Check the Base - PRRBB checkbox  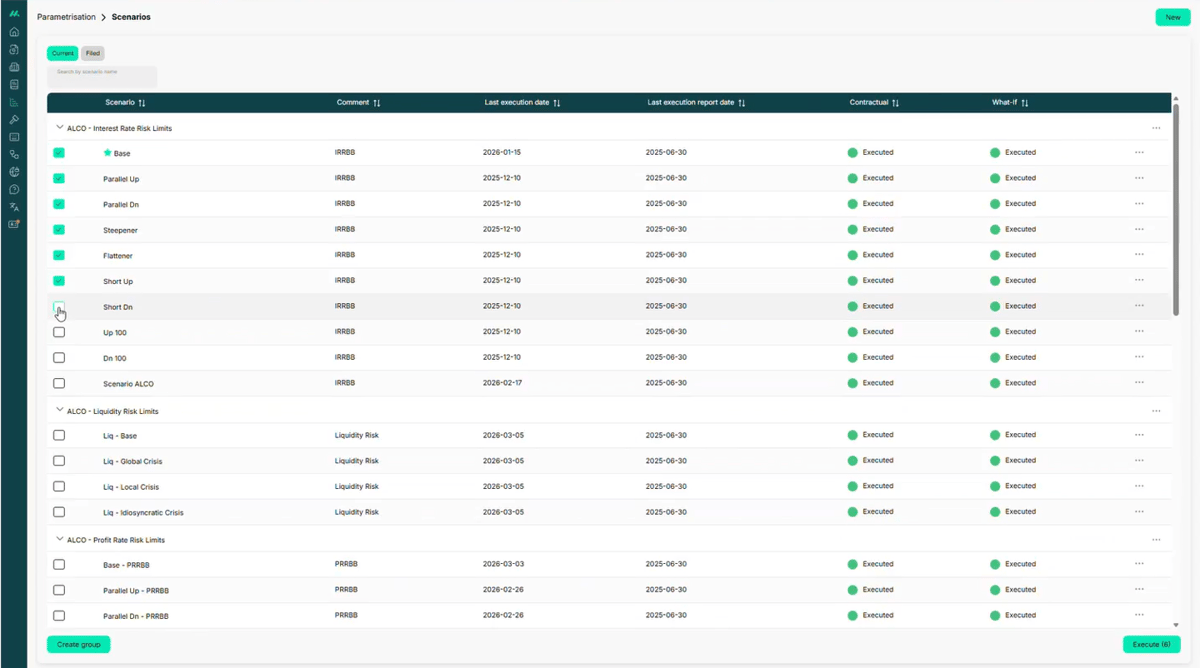(x=59, y=565)
